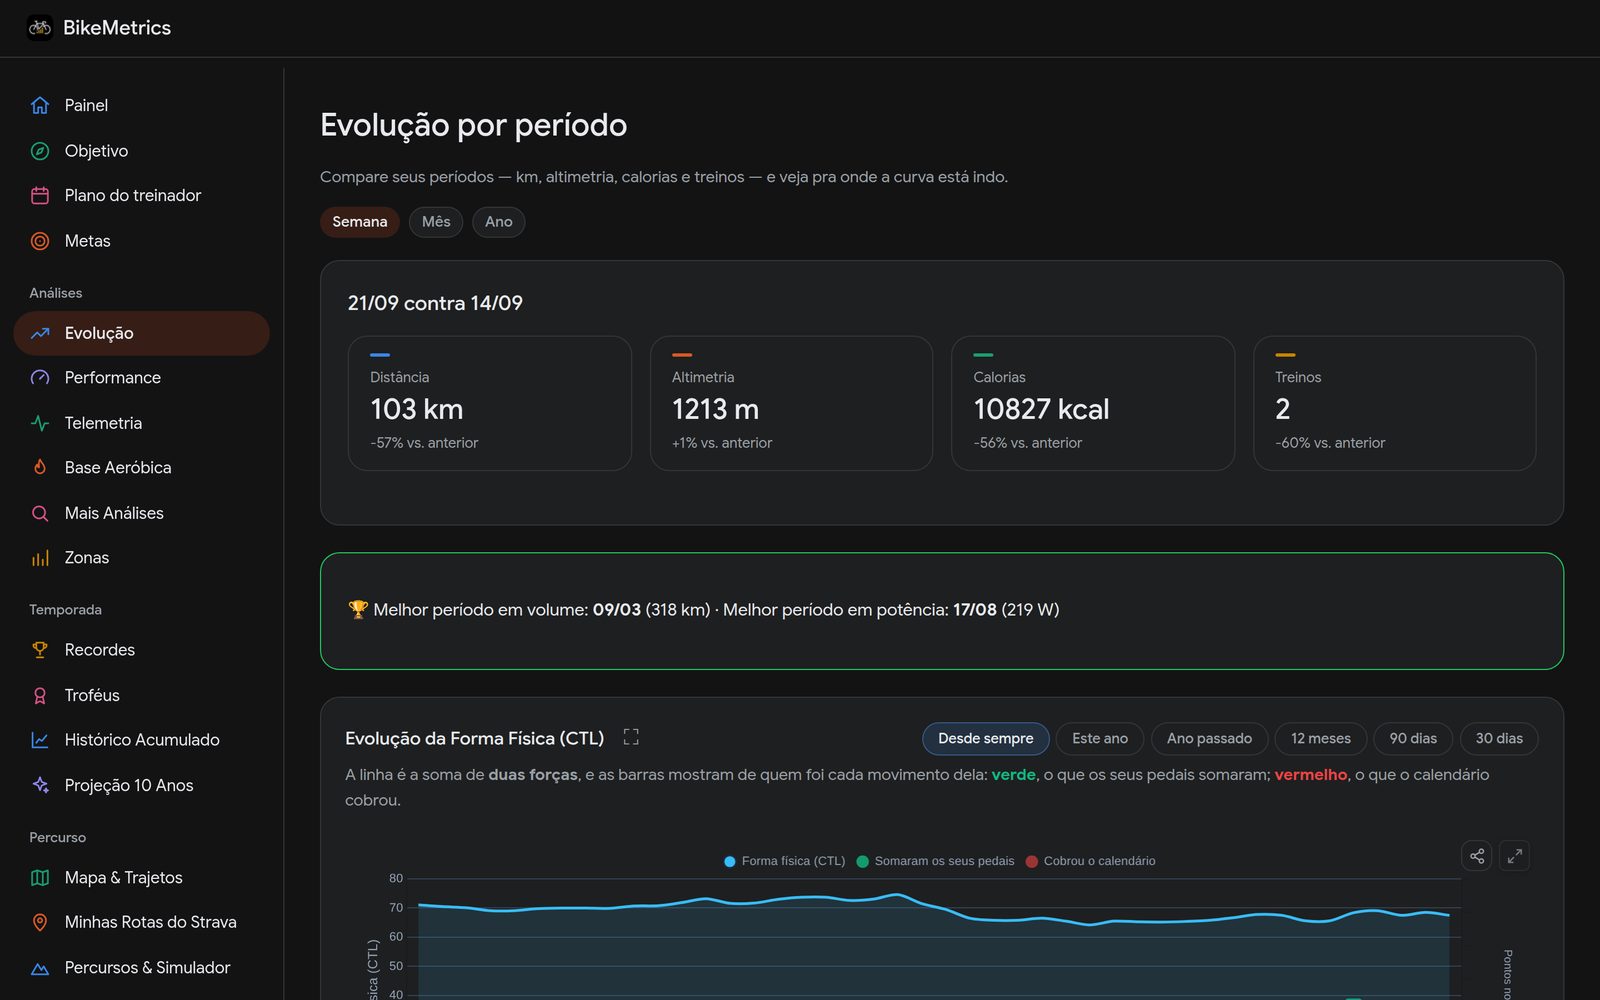Go to Performance analysis page
1600x1000 pixels.
(141, 377)
